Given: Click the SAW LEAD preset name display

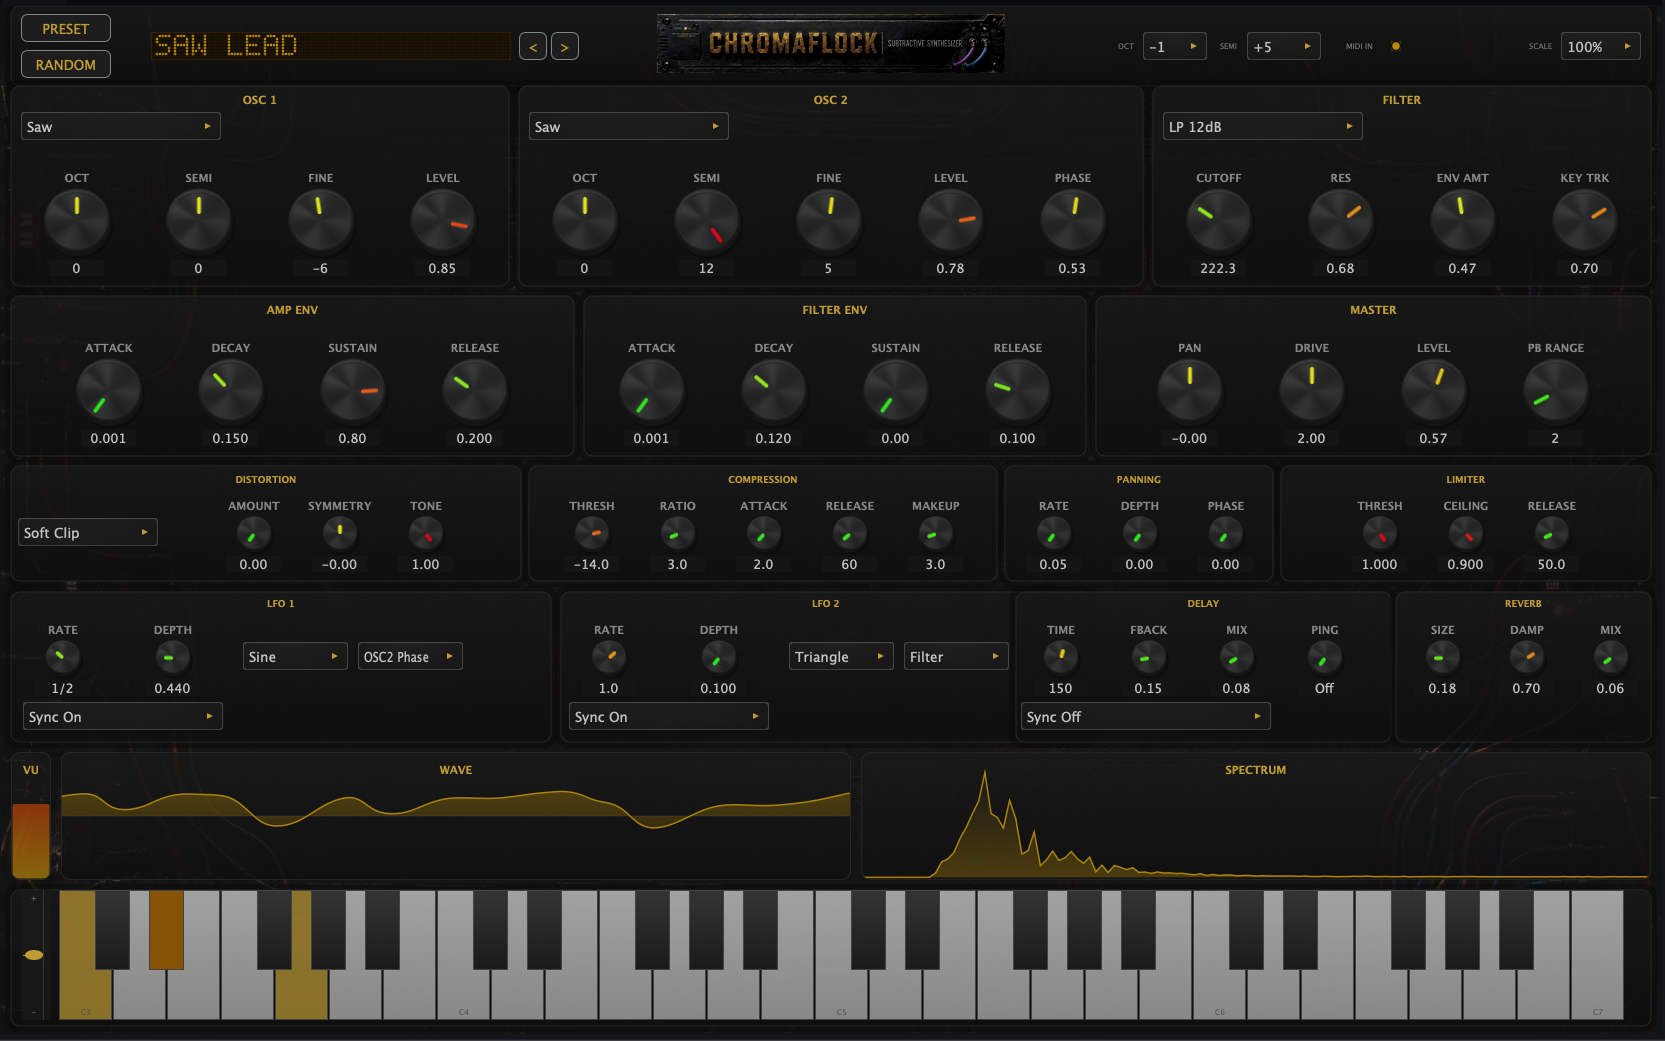Looking at the screenshot, I should (x=330, y=46).
